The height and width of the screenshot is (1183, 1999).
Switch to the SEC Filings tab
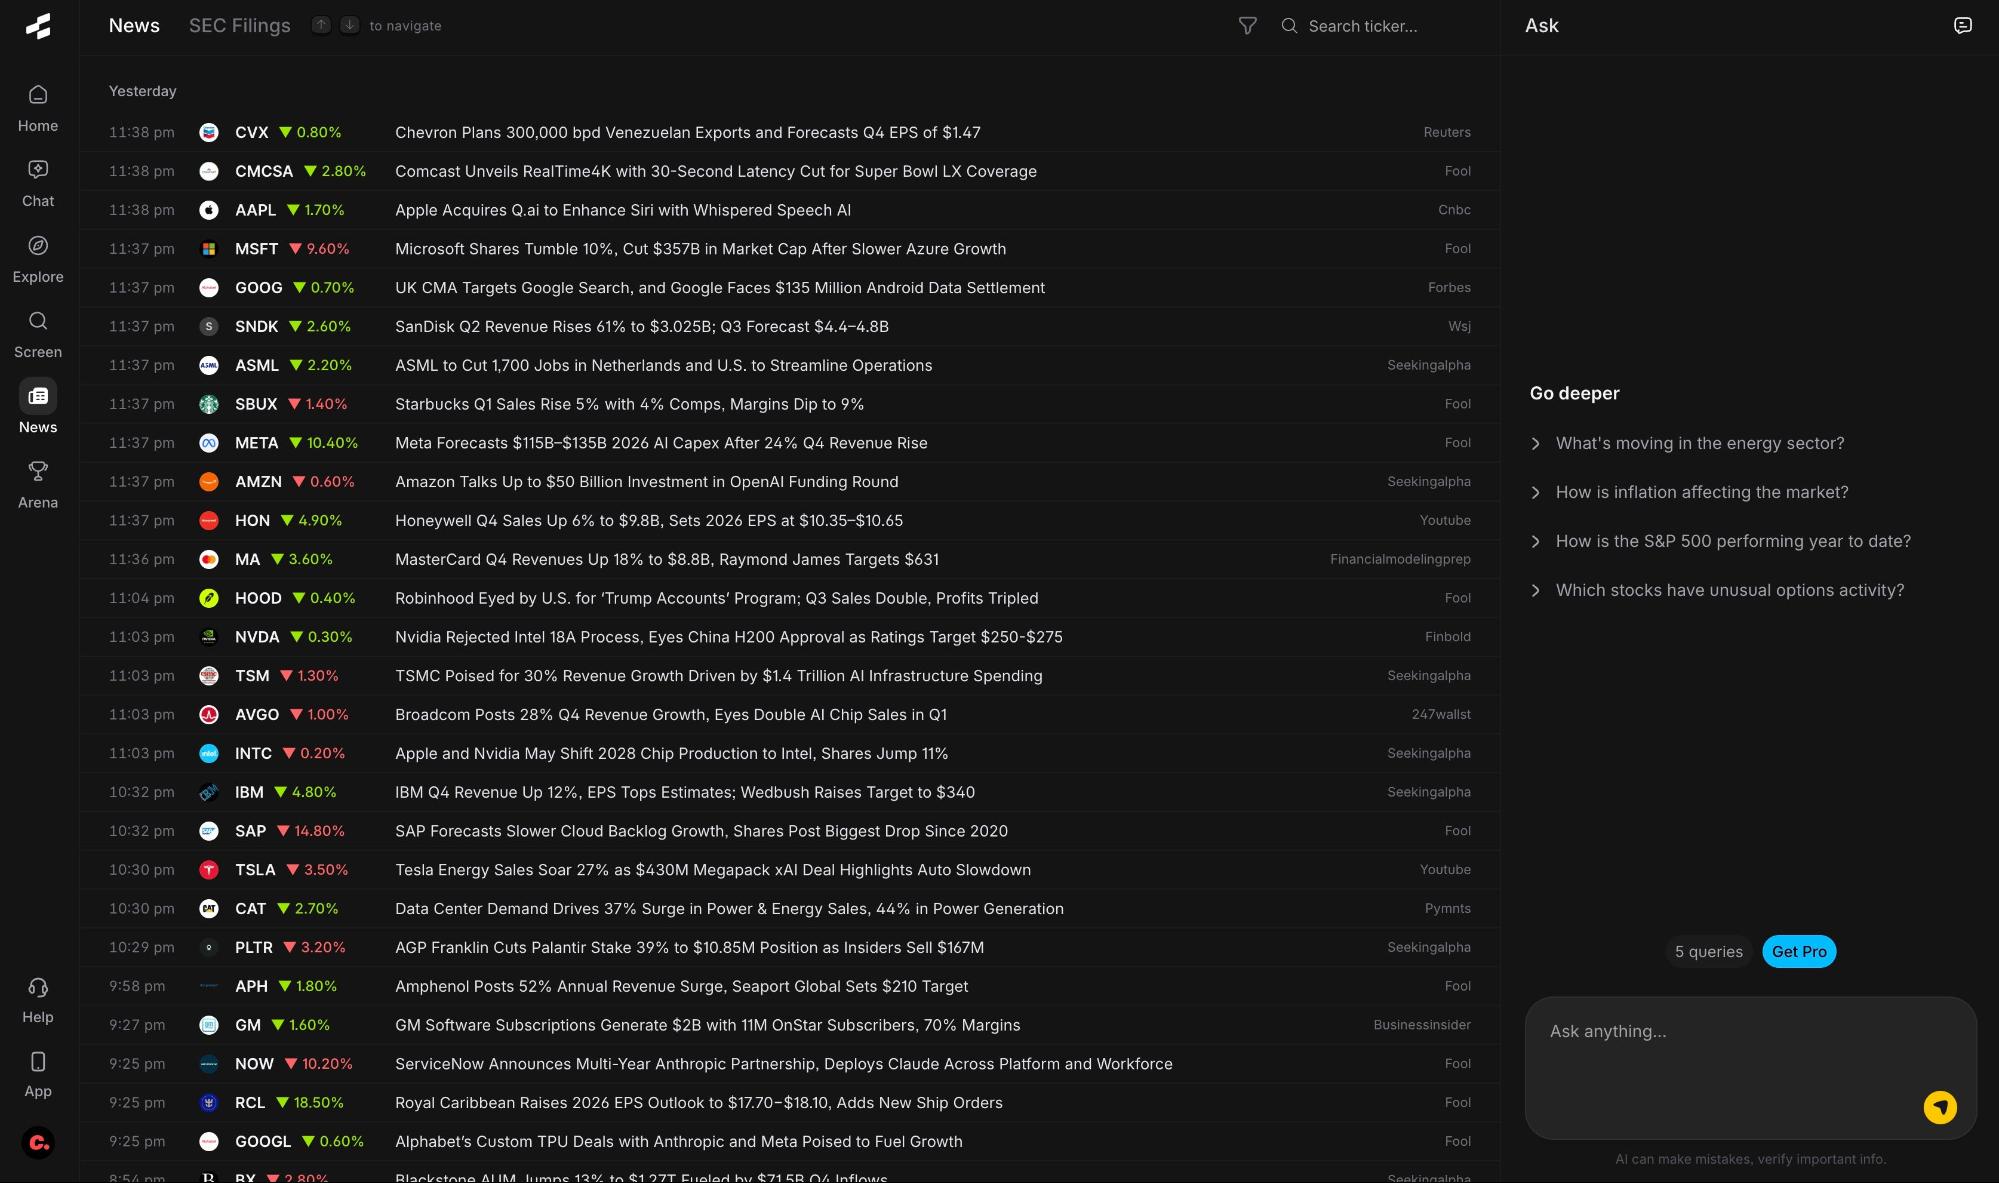tap(239, 26)
